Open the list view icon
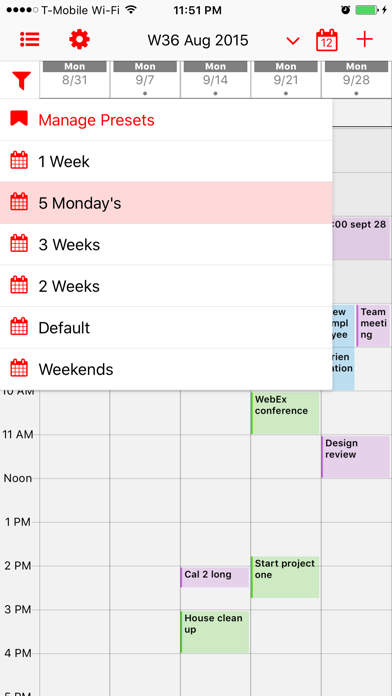392x696 pixels. pyautogui.click(x=30, y=40)
